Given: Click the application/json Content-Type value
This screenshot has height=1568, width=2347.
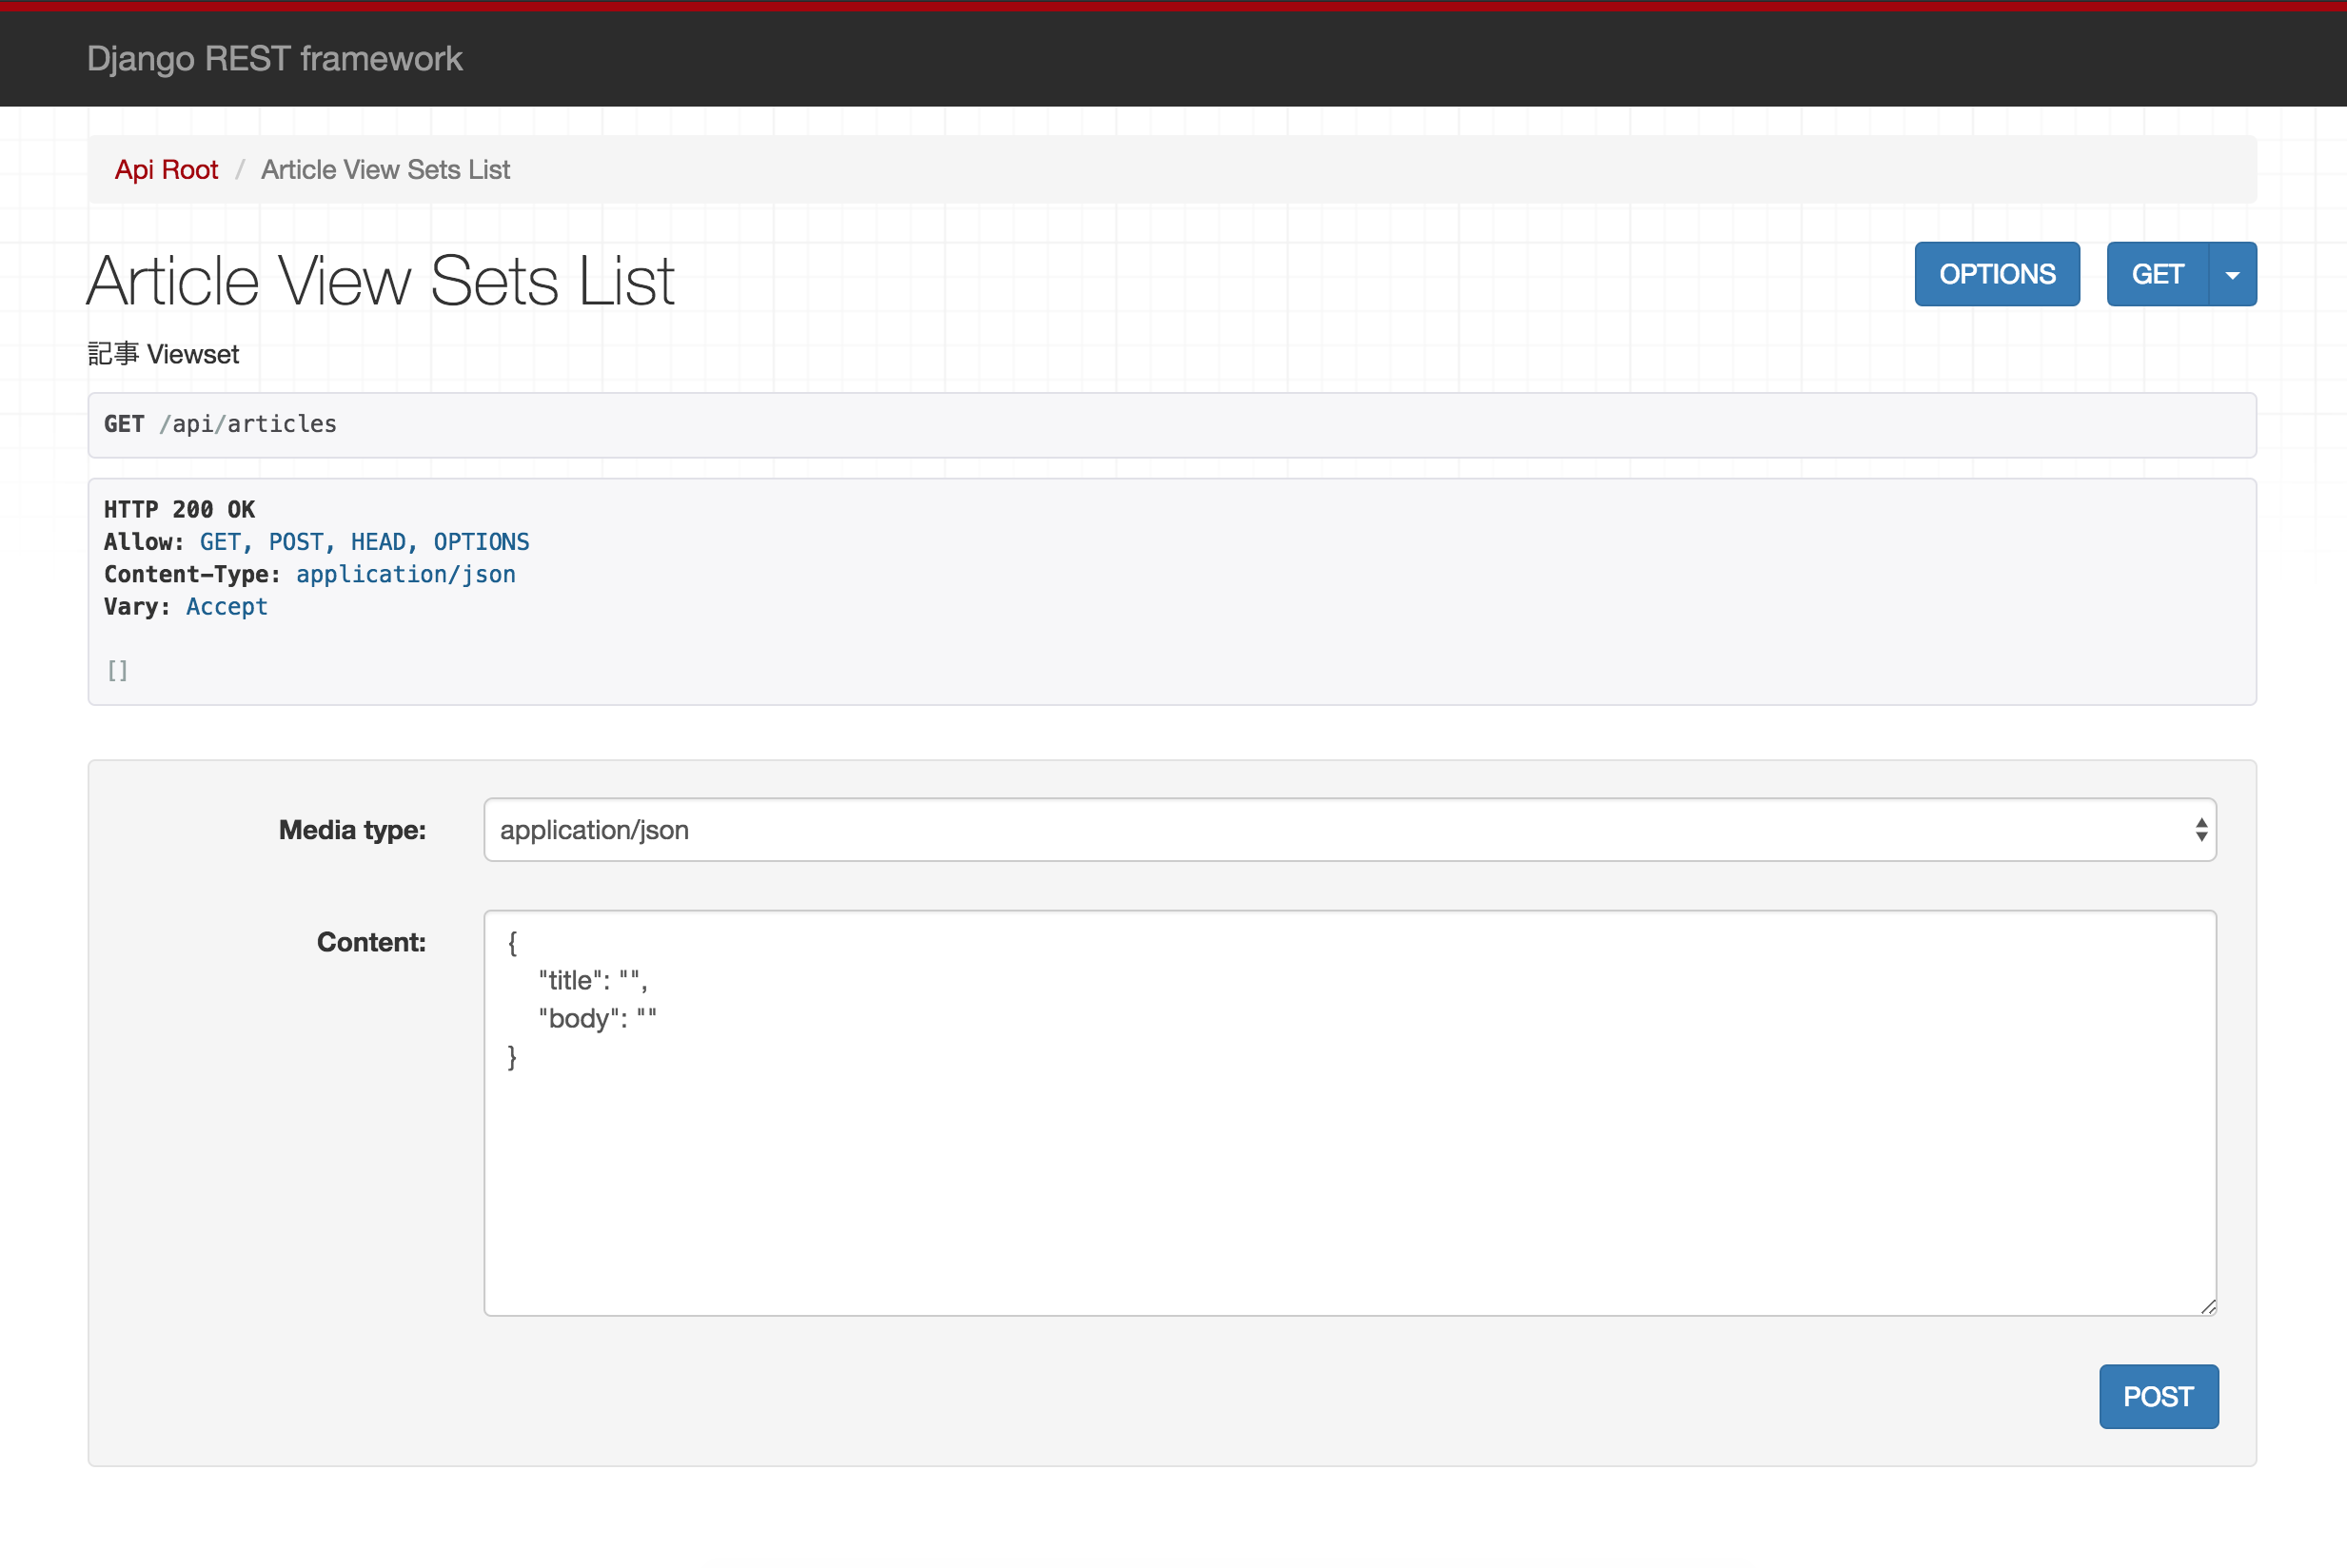Looking at the screenshot, I should click(405, 575).
